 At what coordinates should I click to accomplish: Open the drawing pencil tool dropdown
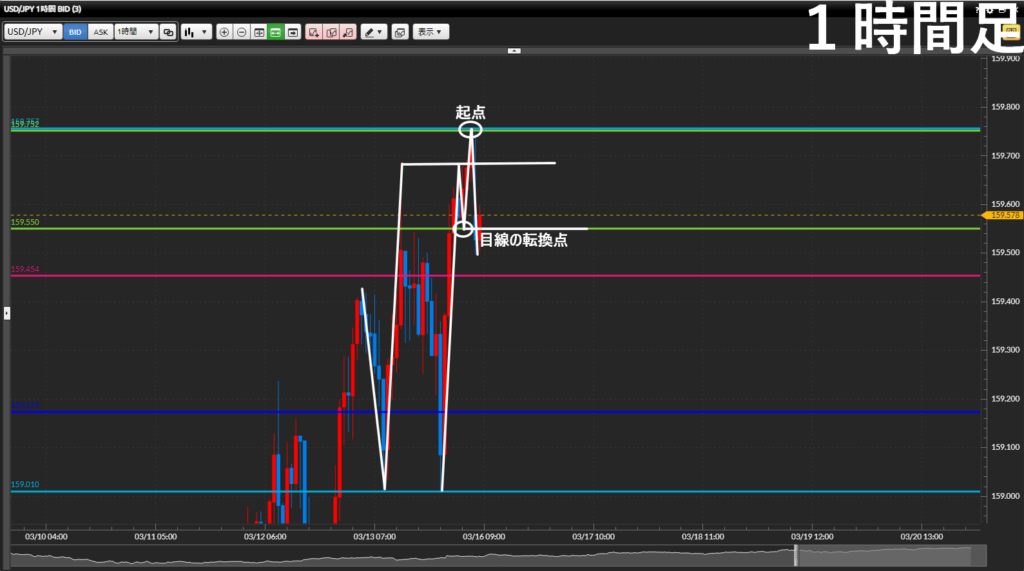coord(374,32)
